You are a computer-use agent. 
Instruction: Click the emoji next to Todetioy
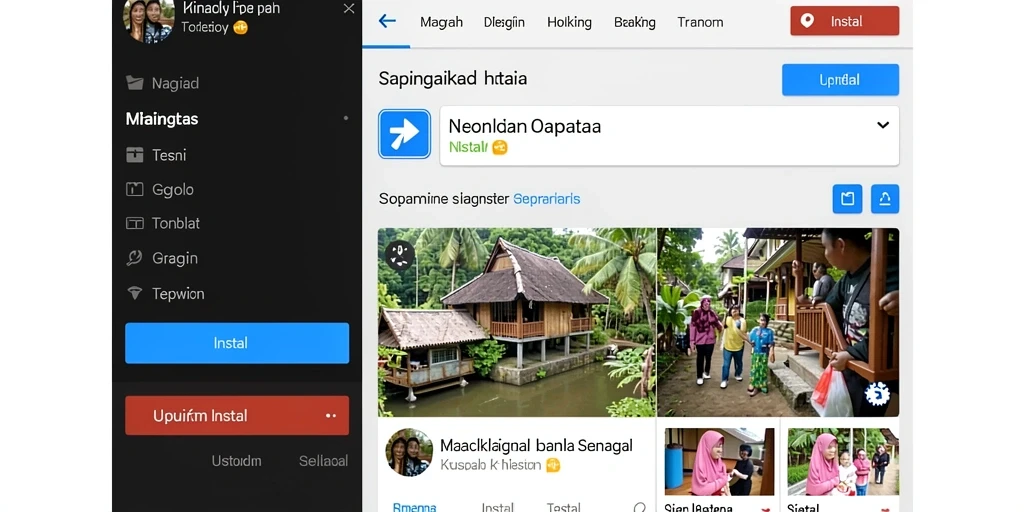pyautogui.click(x=240, y=27)
